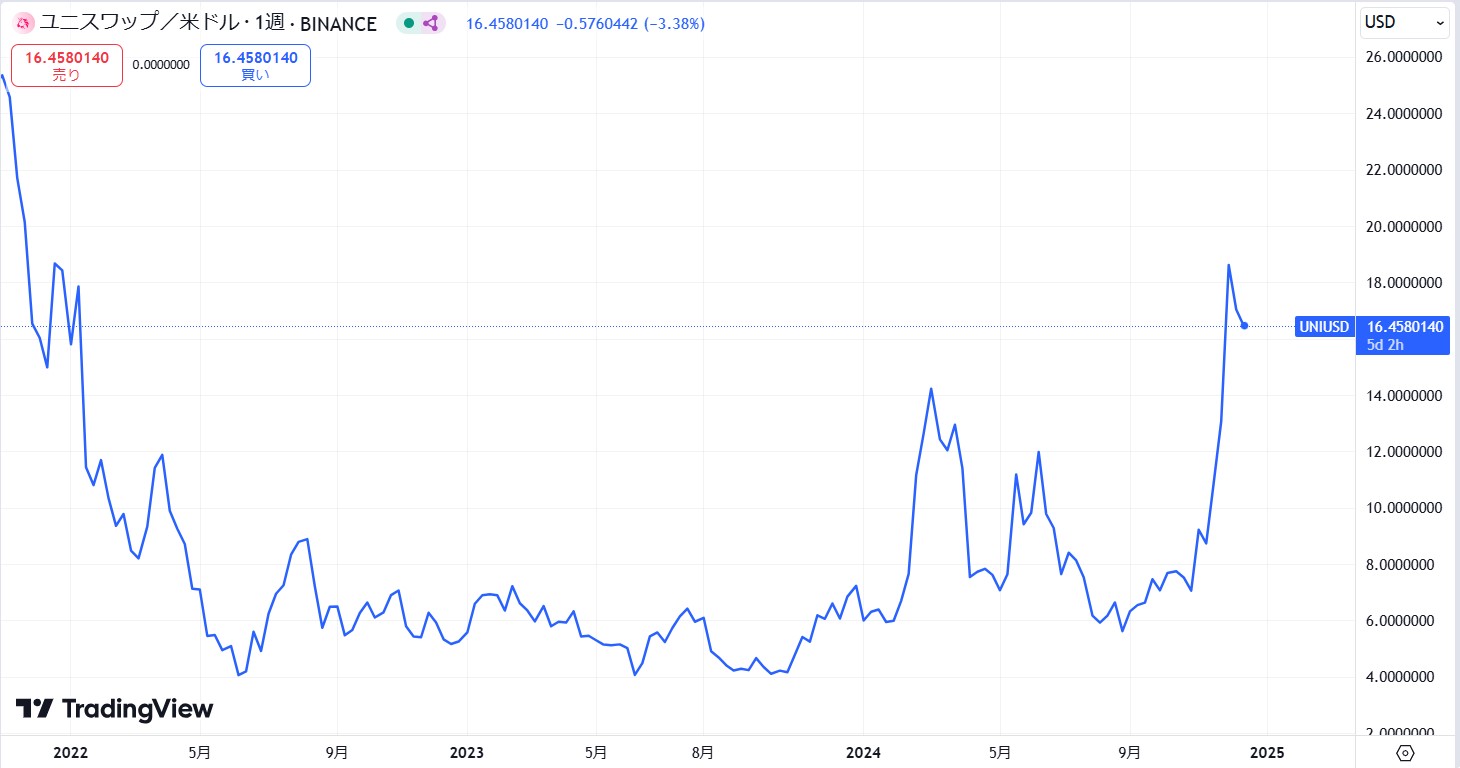Click the 2022 label on time axis
This screenshot has height=768, width=1460.
pyautogui.click(x=71, y=751)
